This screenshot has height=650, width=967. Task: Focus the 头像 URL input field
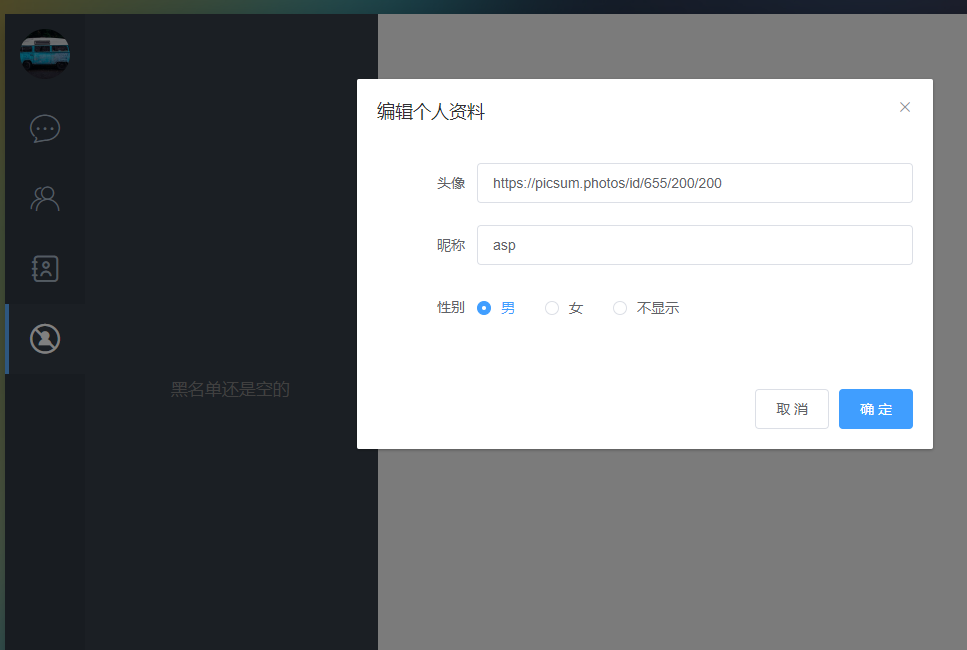694,183
